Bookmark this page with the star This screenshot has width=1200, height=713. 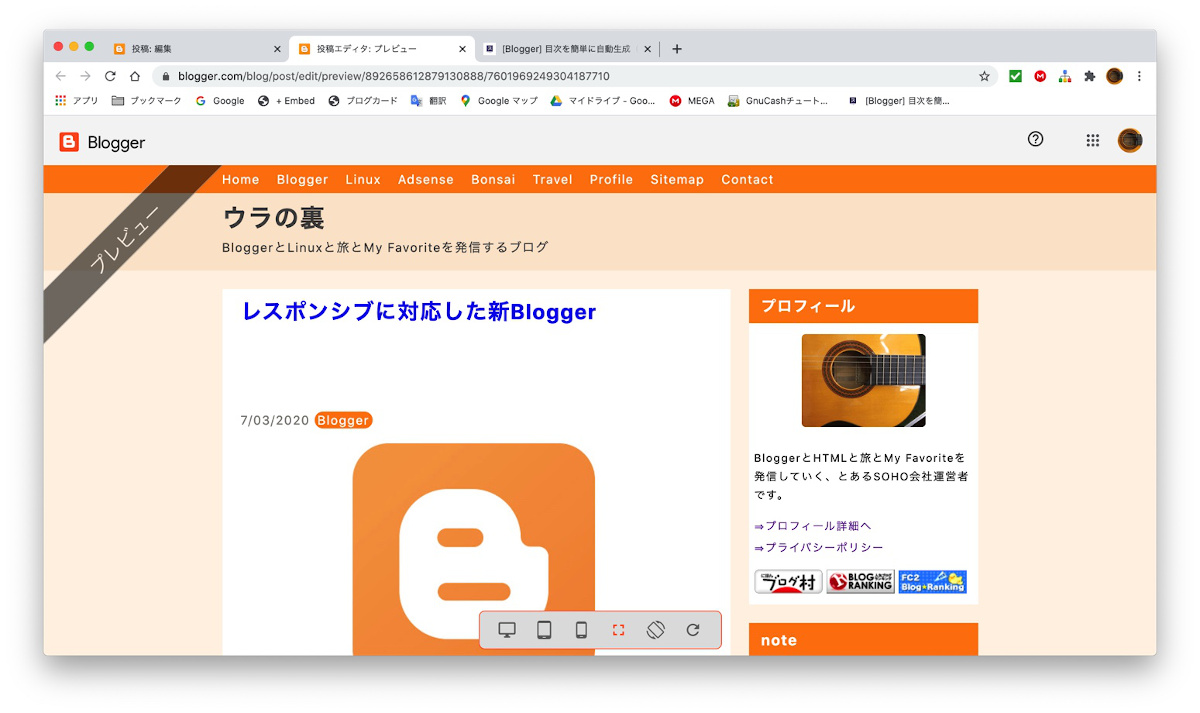point(984,76)
